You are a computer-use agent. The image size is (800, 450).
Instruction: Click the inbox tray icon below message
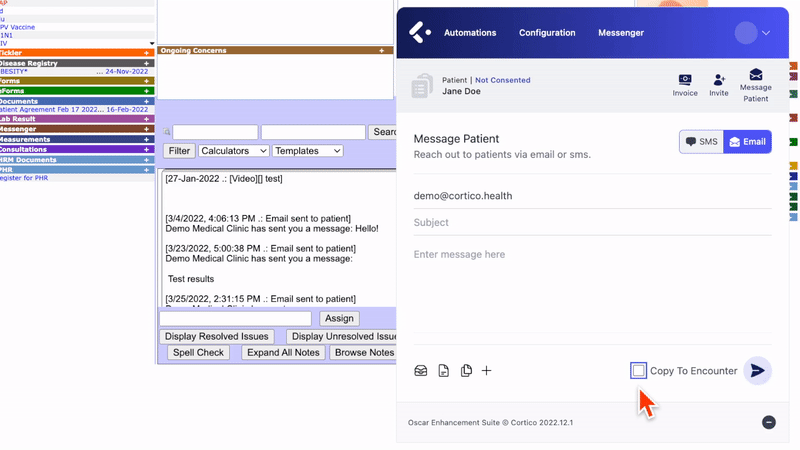(x=421, y=371)
